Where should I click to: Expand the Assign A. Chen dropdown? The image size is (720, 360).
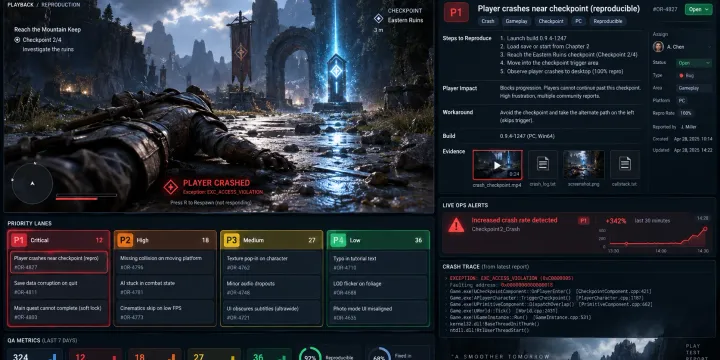682,47
